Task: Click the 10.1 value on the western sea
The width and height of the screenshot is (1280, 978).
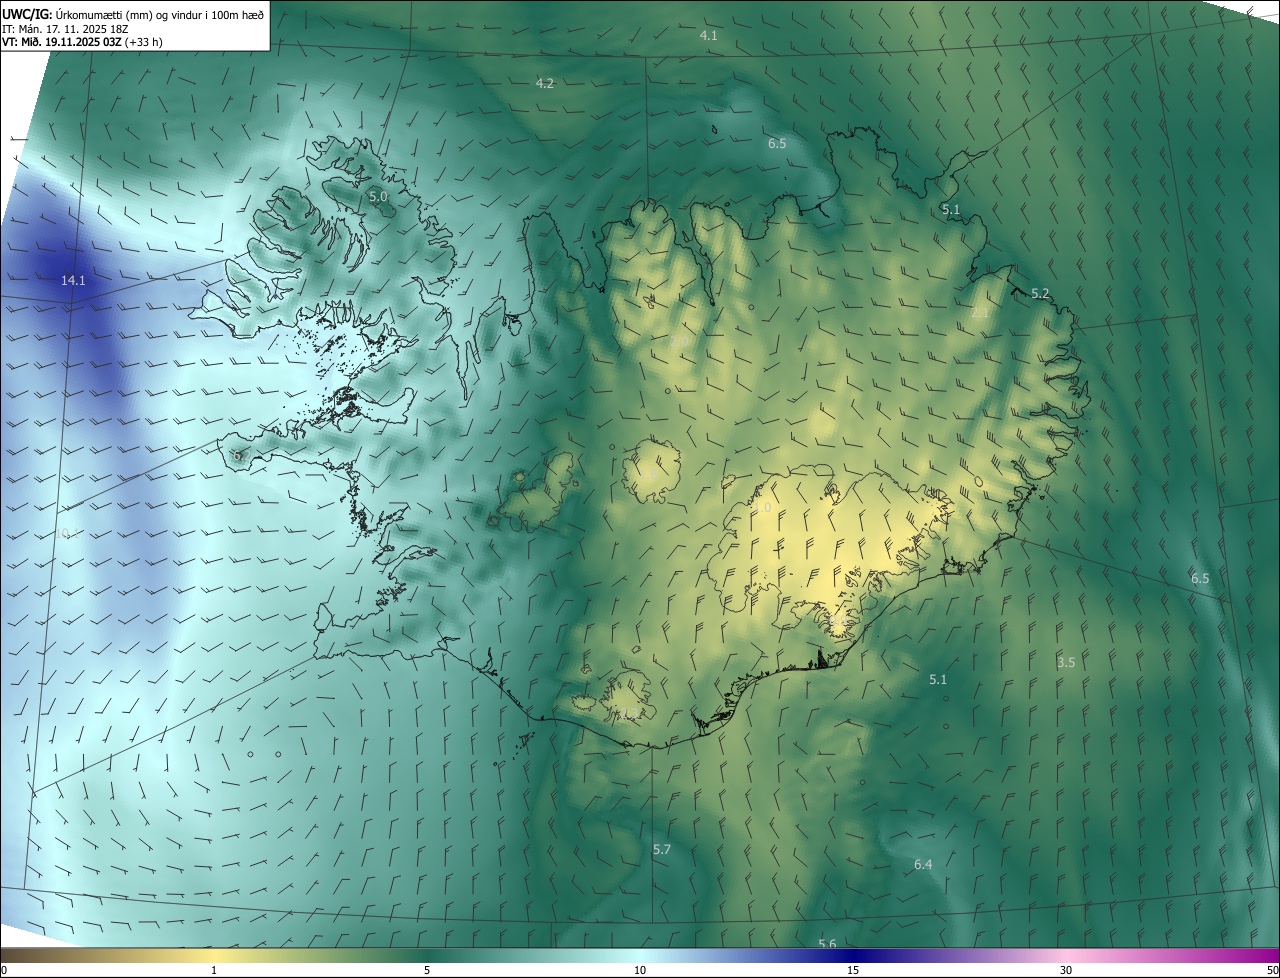Action: click(67, 534)
